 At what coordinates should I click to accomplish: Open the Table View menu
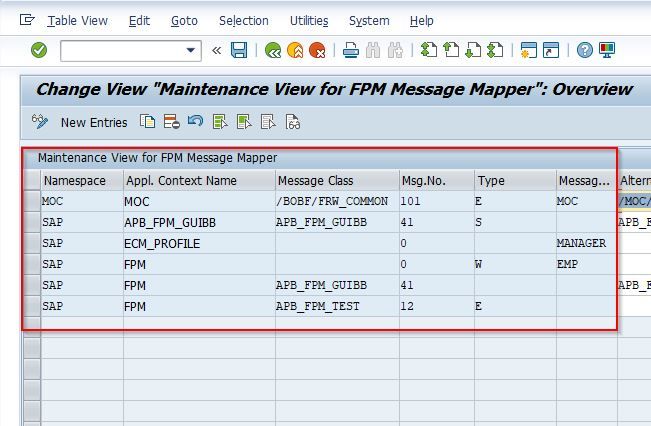(x=77, y=21)
